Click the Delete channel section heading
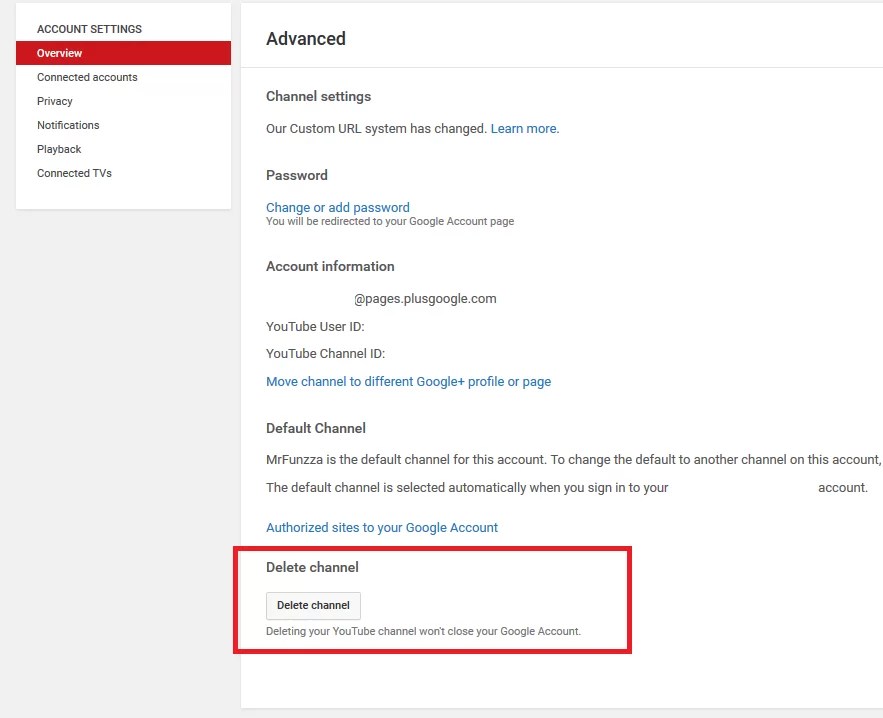The width and height of the screenshot is (883, 718). point(311,567)
